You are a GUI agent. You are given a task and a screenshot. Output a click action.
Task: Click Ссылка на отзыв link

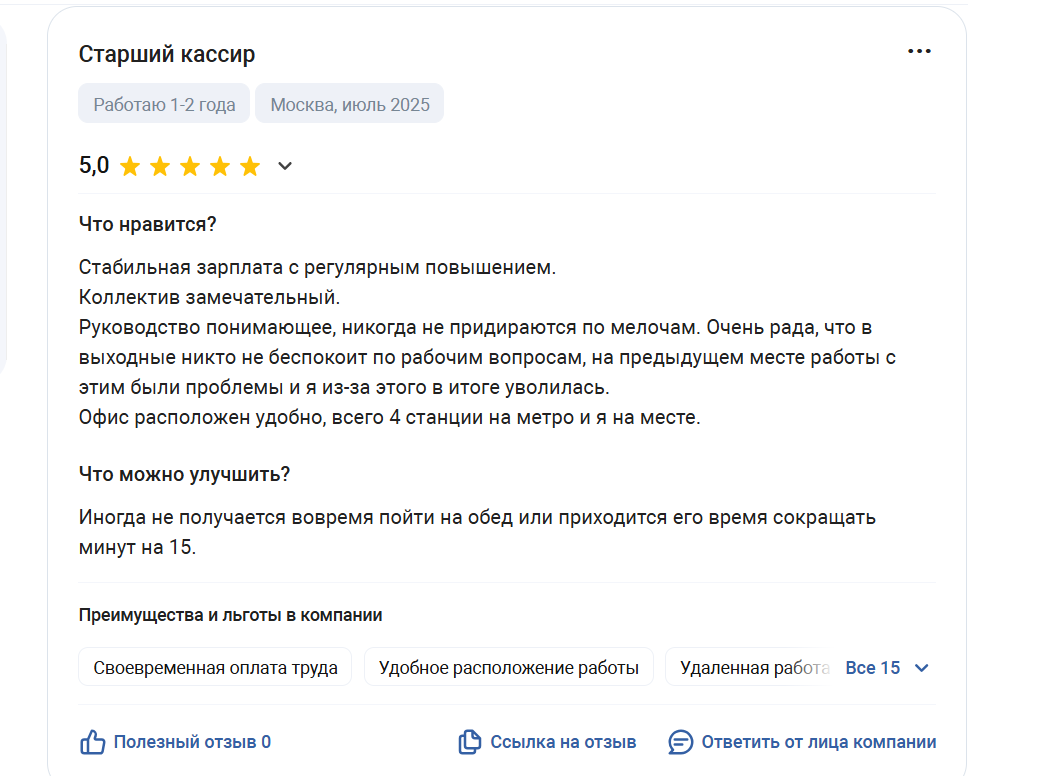coord(563,742)
